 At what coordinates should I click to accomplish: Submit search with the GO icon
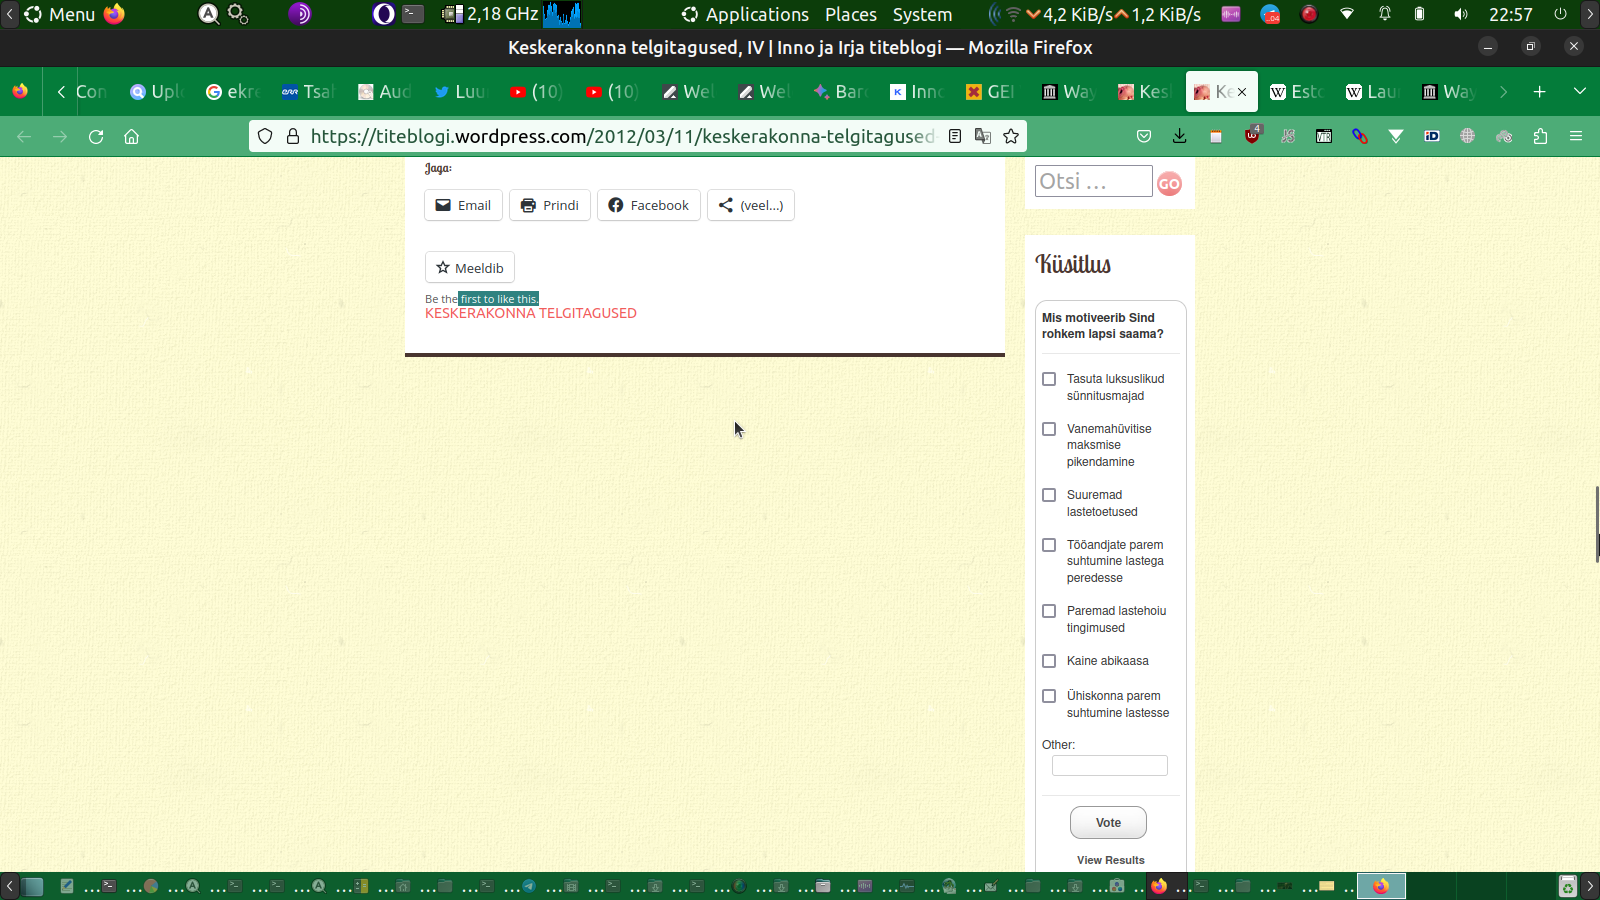click(x=1169, y=183)
